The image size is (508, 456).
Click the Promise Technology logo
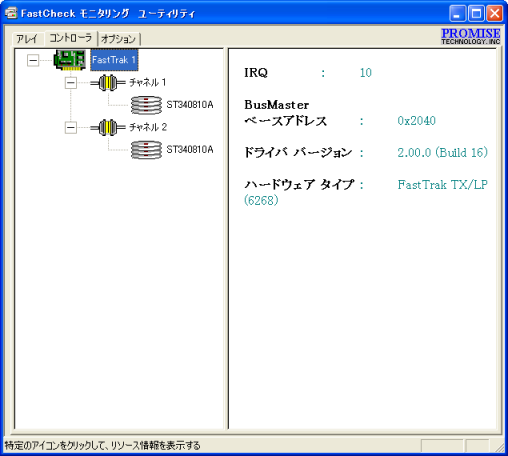coord(471,36)
